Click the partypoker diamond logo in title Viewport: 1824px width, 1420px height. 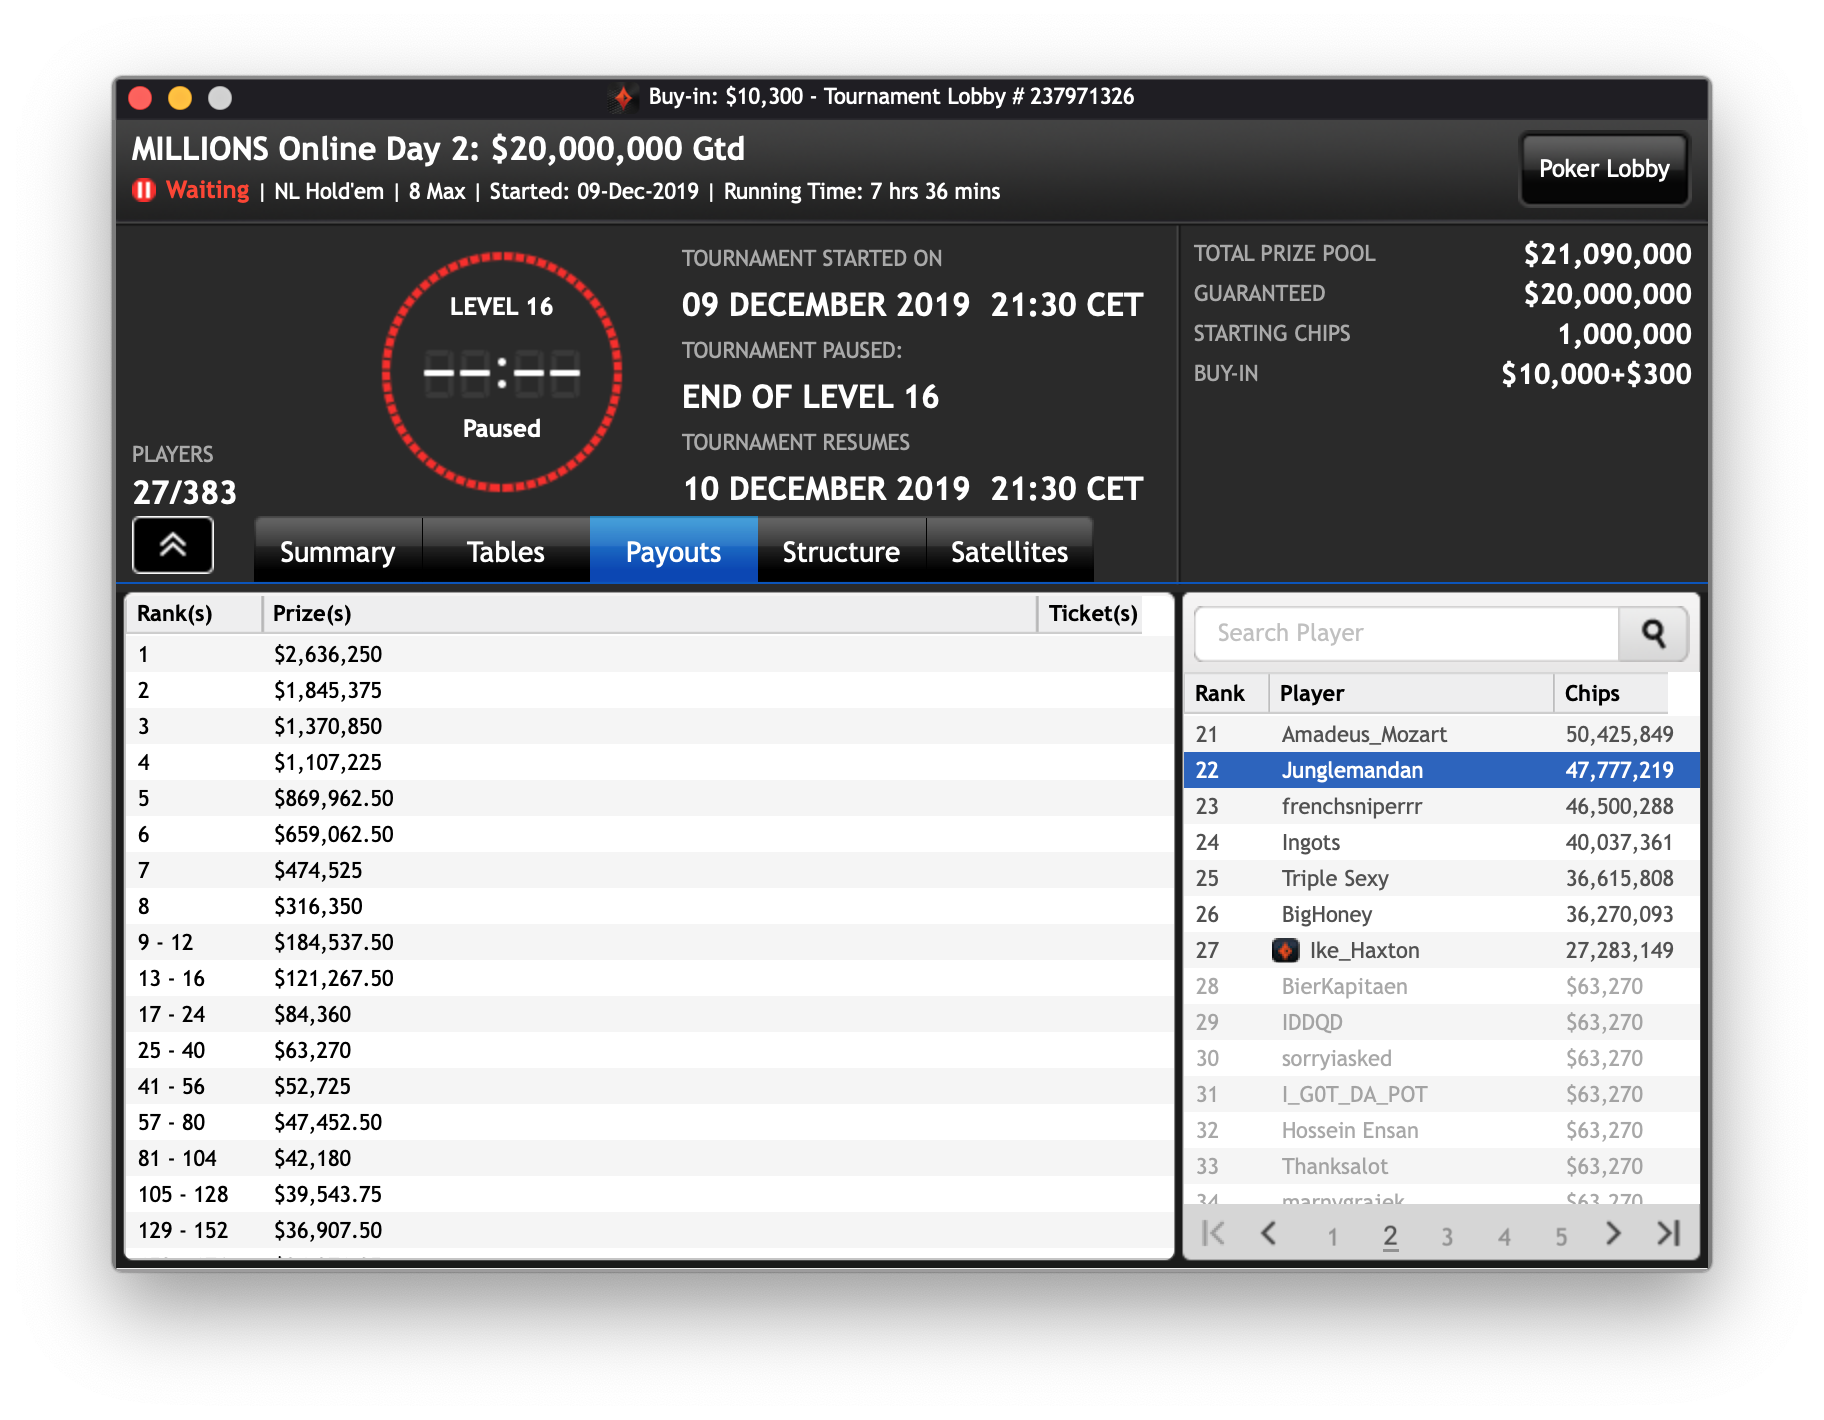pyautogui.click(x=623, y=97)
